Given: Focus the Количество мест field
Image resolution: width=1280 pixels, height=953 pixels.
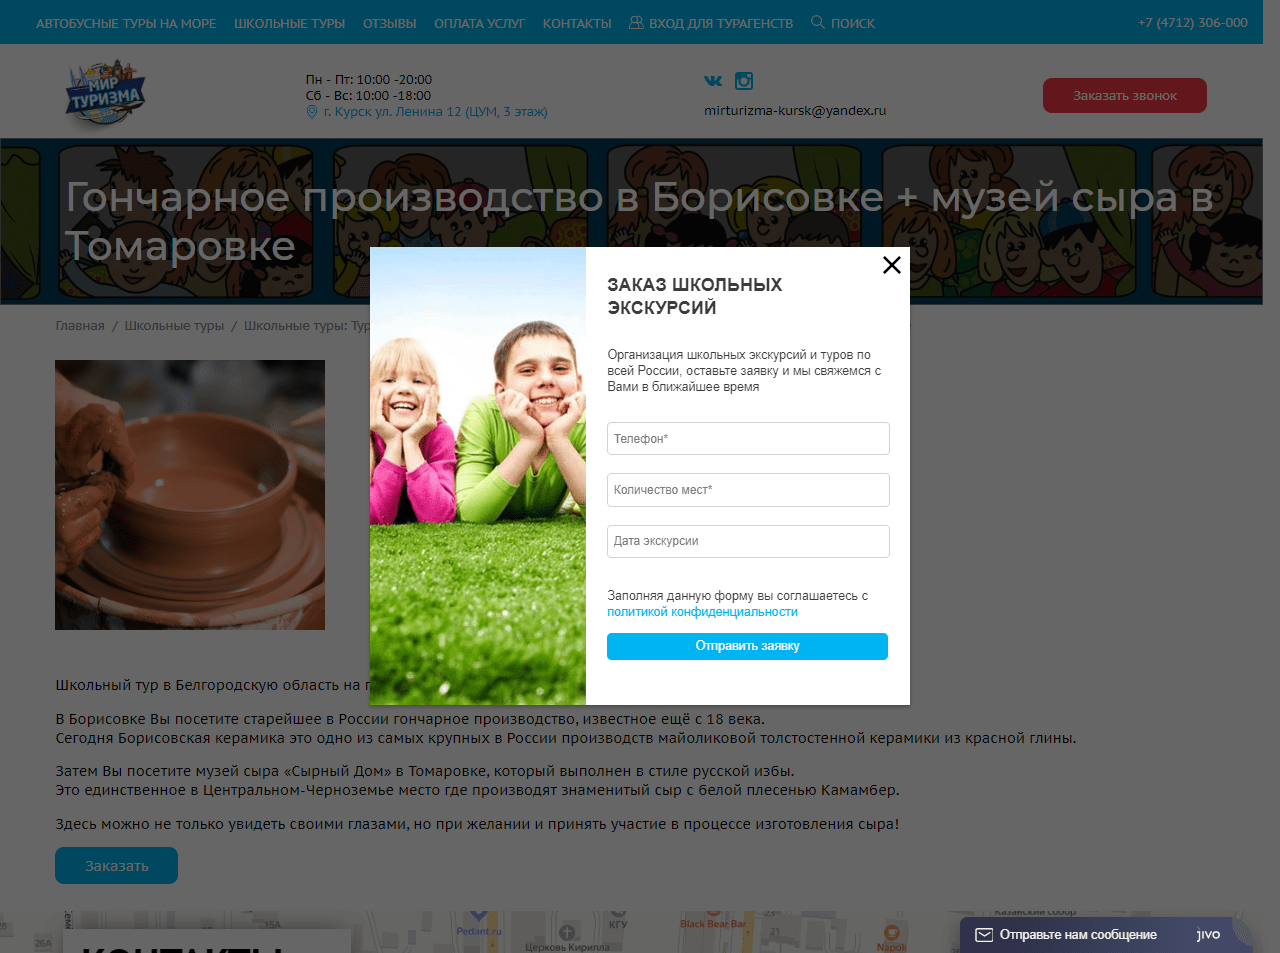Looking at the screenshot, I should 748,490.
